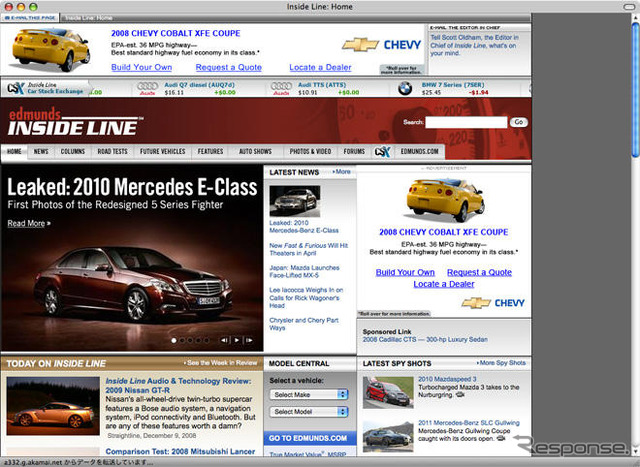The height and width of the screenshot is (467, 640).
Task: Click the BMW logo in the stock ticker
Action: click(x=405, y=88)
